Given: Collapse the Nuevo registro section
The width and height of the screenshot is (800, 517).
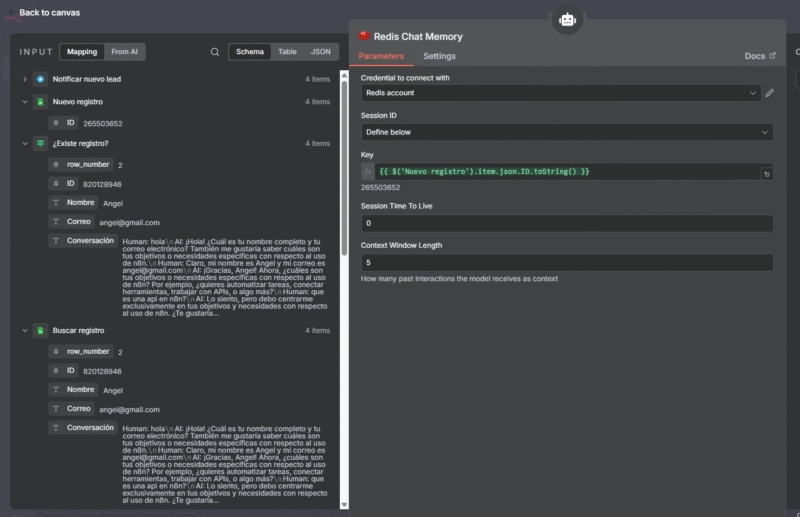Looking at the screenshot, I should pos(24,102).
